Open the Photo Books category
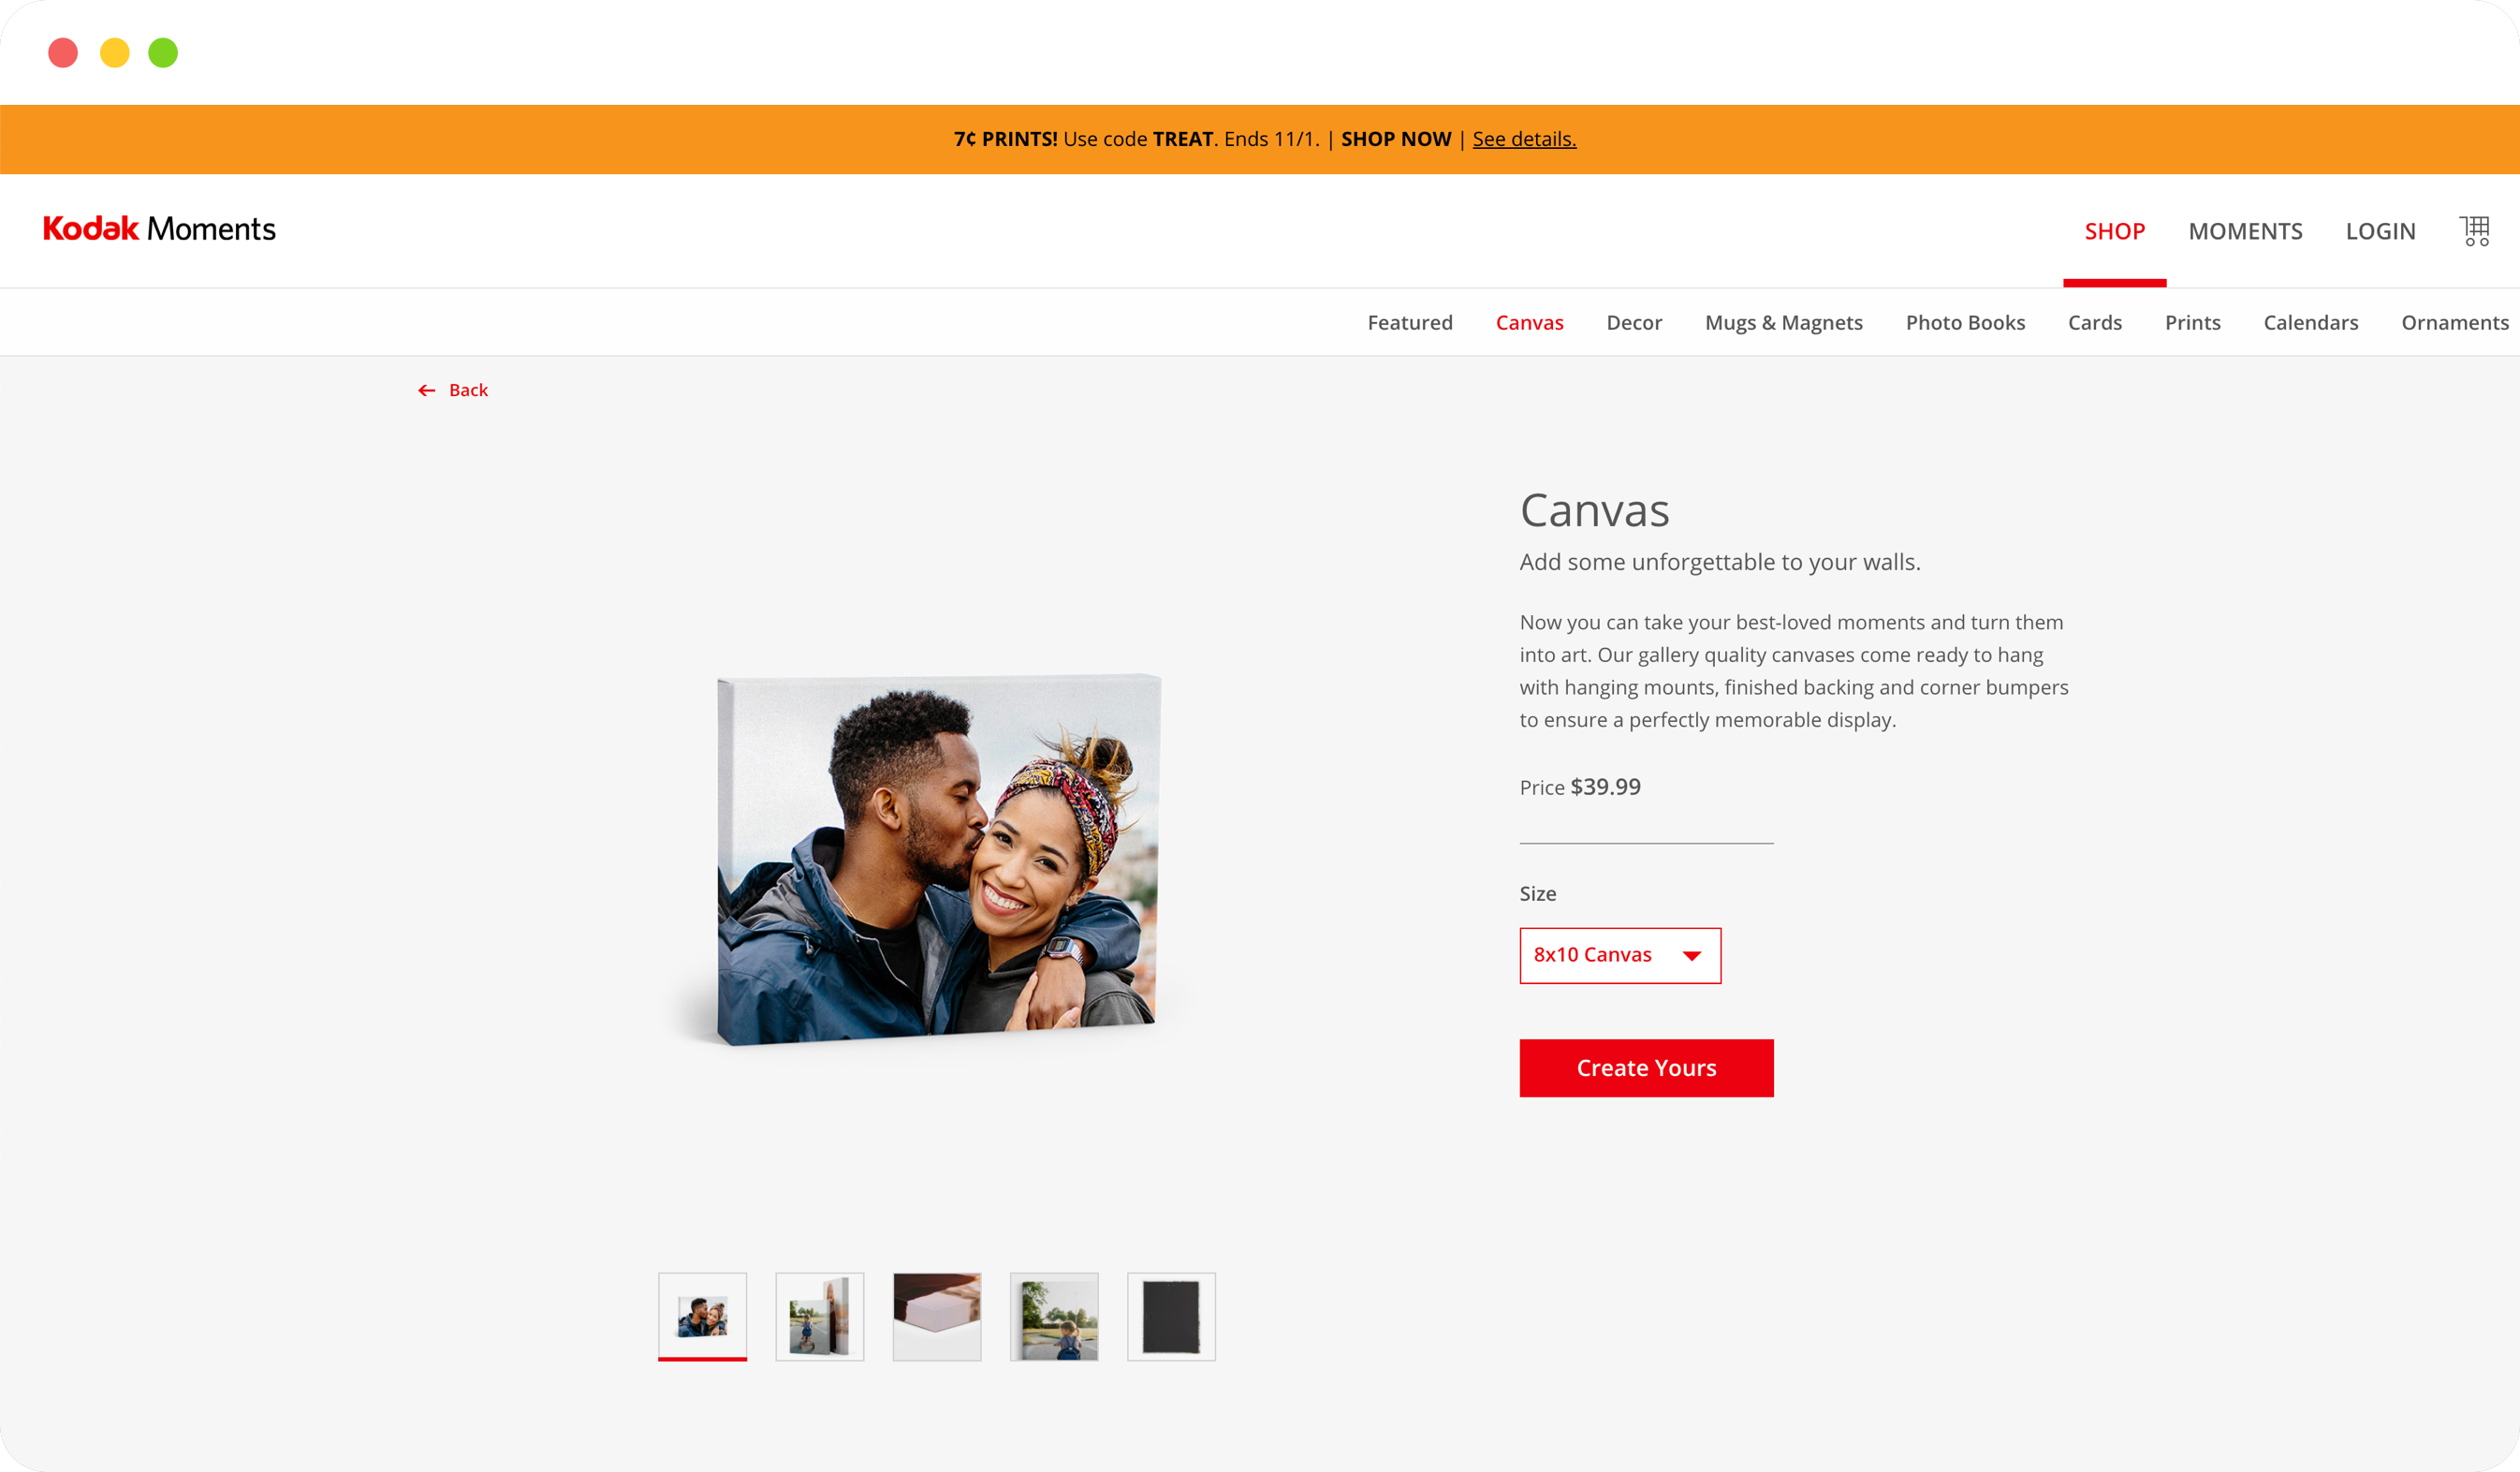The width and height of the screenshot is (2520, 1472). tap(1965, 322)
